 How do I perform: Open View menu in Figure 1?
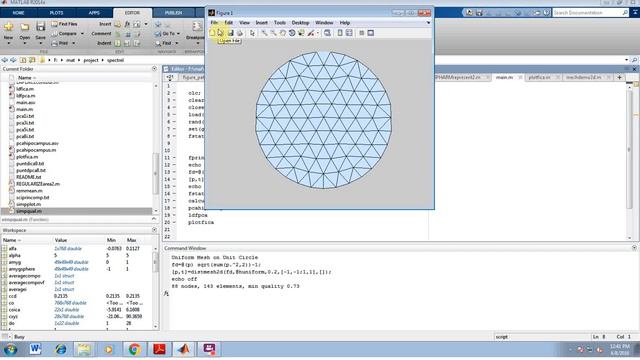tap(244, 23)
